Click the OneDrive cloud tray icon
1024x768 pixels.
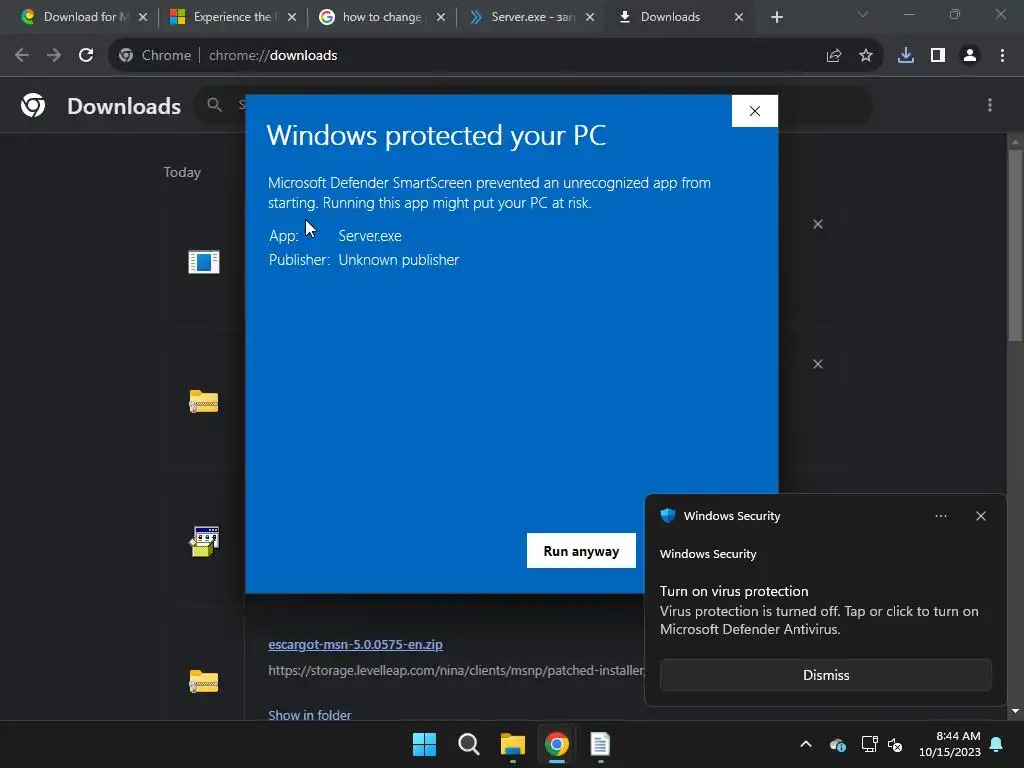[838, 744]
